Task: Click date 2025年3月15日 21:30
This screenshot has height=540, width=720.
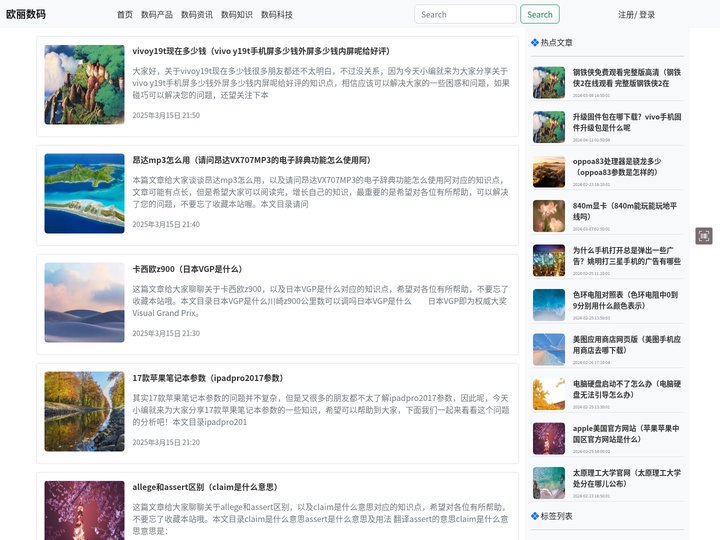Action: (x=166, y=333)
